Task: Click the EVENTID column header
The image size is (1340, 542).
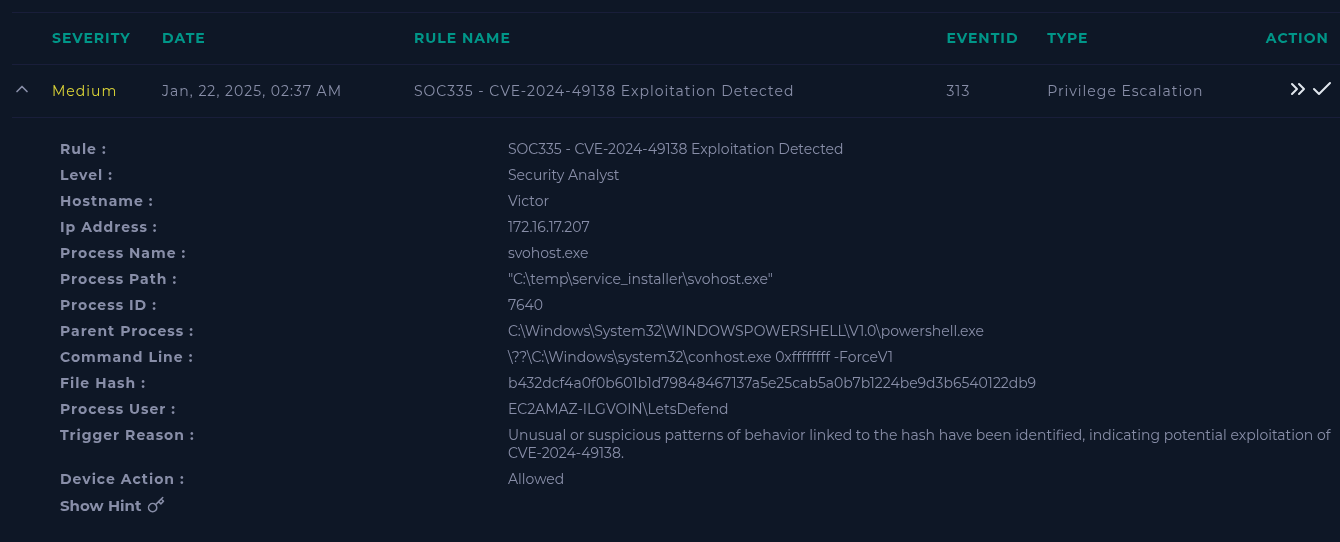Action: 982,38
